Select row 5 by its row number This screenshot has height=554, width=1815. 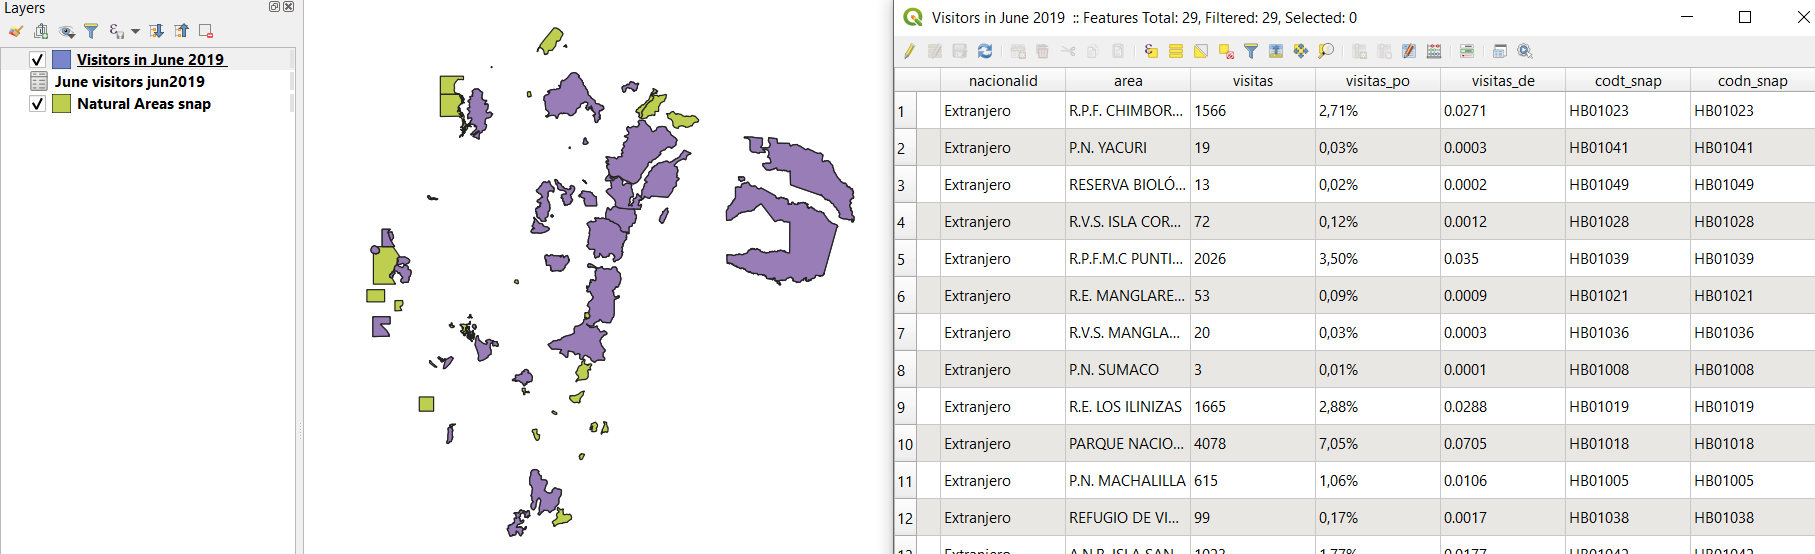point(905,259)
